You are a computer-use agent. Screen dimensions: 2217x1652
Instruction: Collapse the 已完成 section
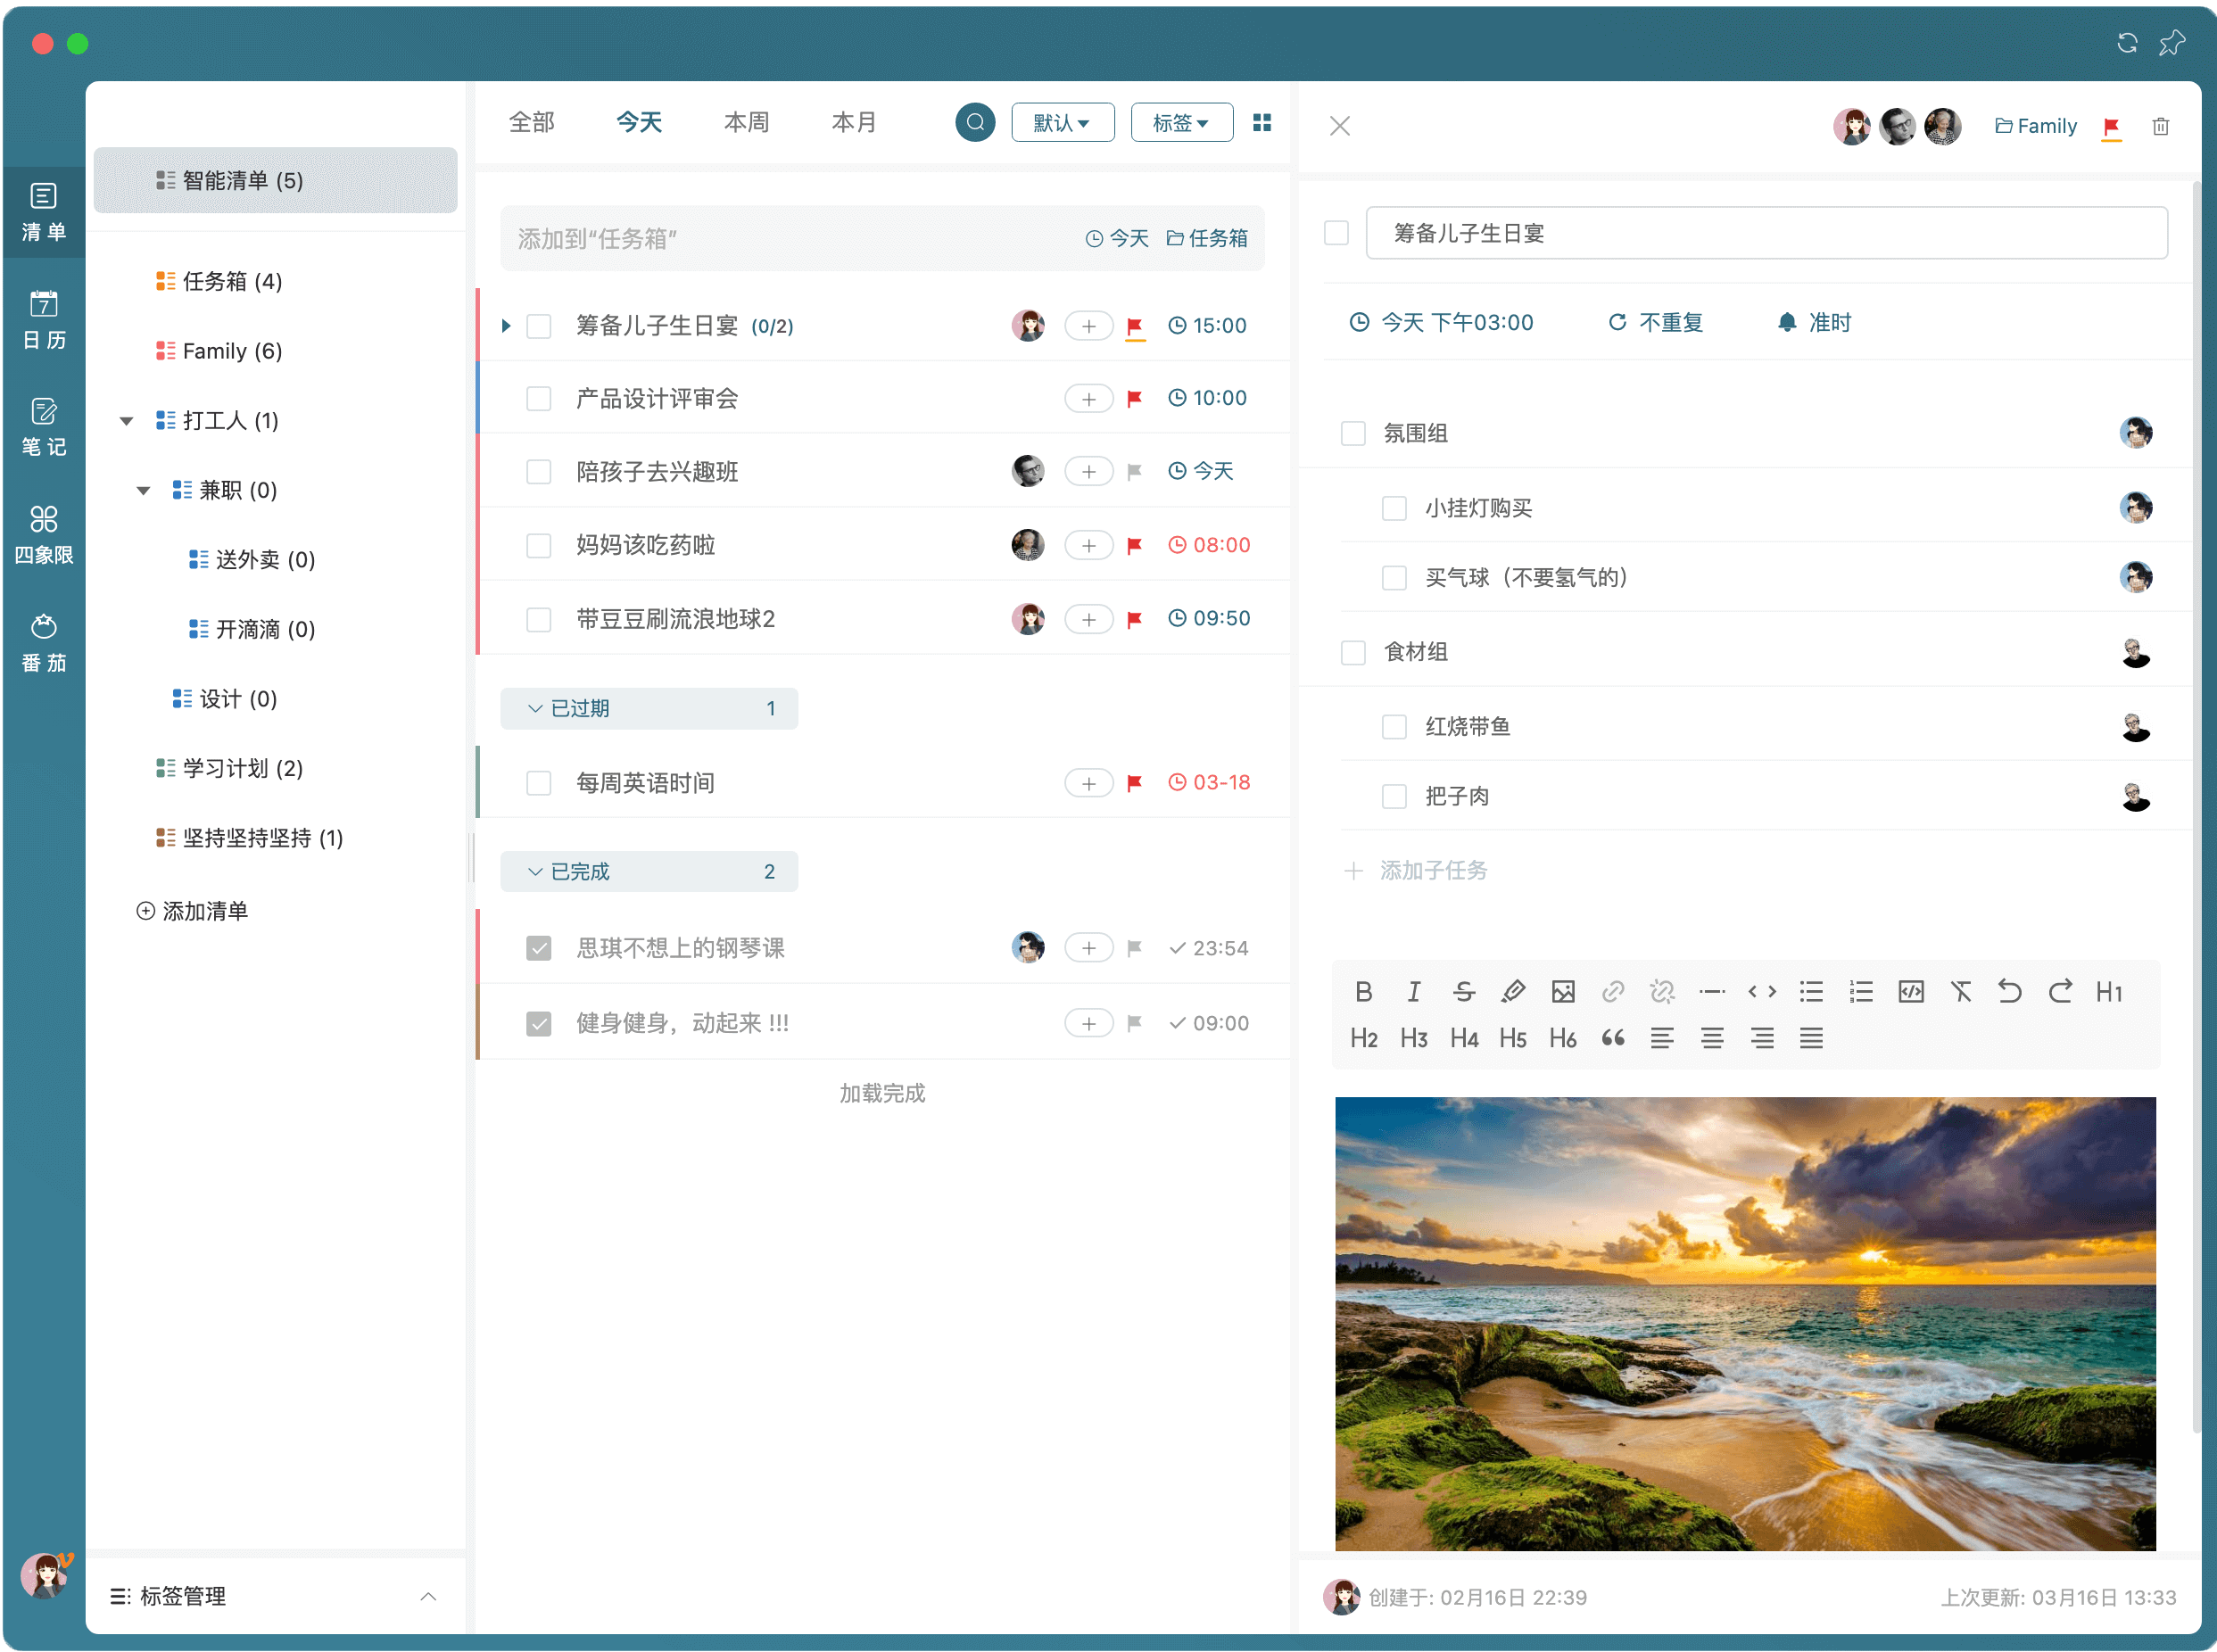[x=535, y=871]
